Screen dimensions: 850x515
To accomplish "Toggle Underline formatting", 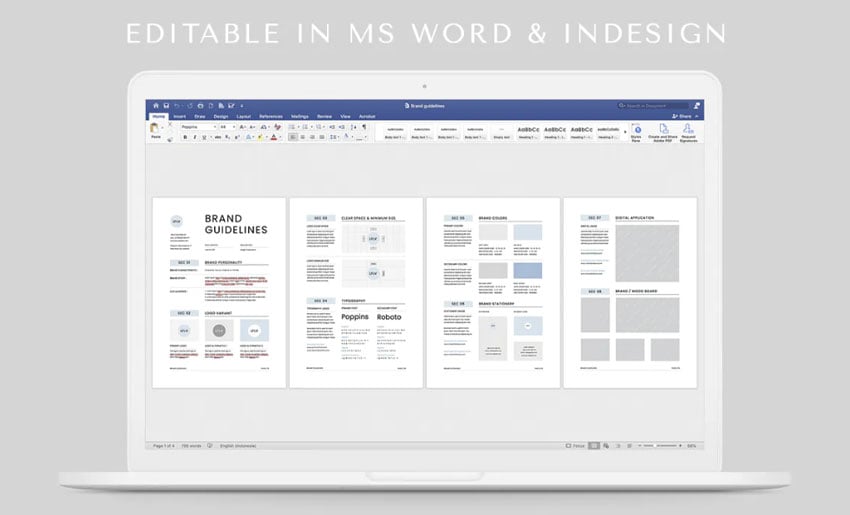I will coord(204,137).
